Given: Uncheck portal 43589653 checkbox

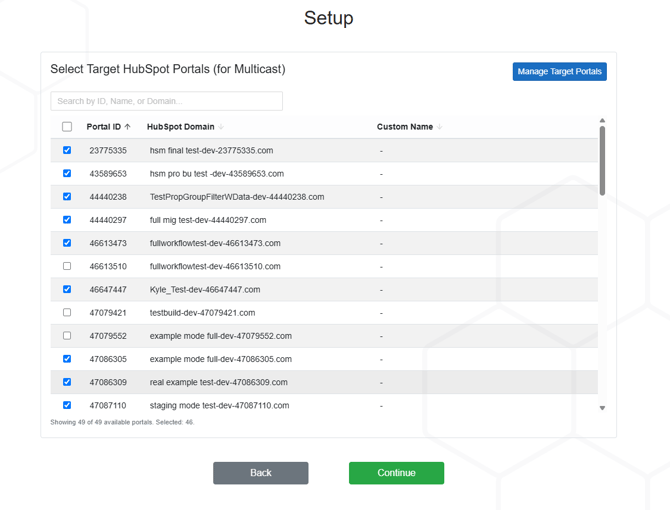Looking at the screenshot, I should (67, 173).
